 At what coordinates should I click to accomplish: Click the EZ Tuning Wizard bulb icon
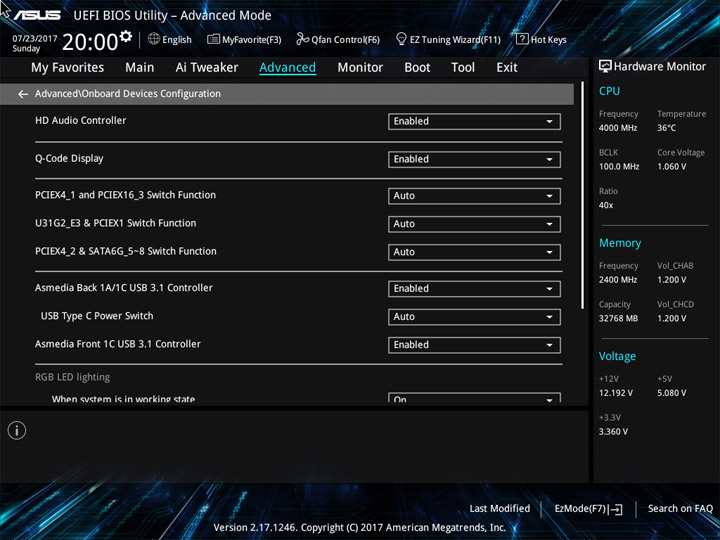pyautogui.click(x=401, y=39)
